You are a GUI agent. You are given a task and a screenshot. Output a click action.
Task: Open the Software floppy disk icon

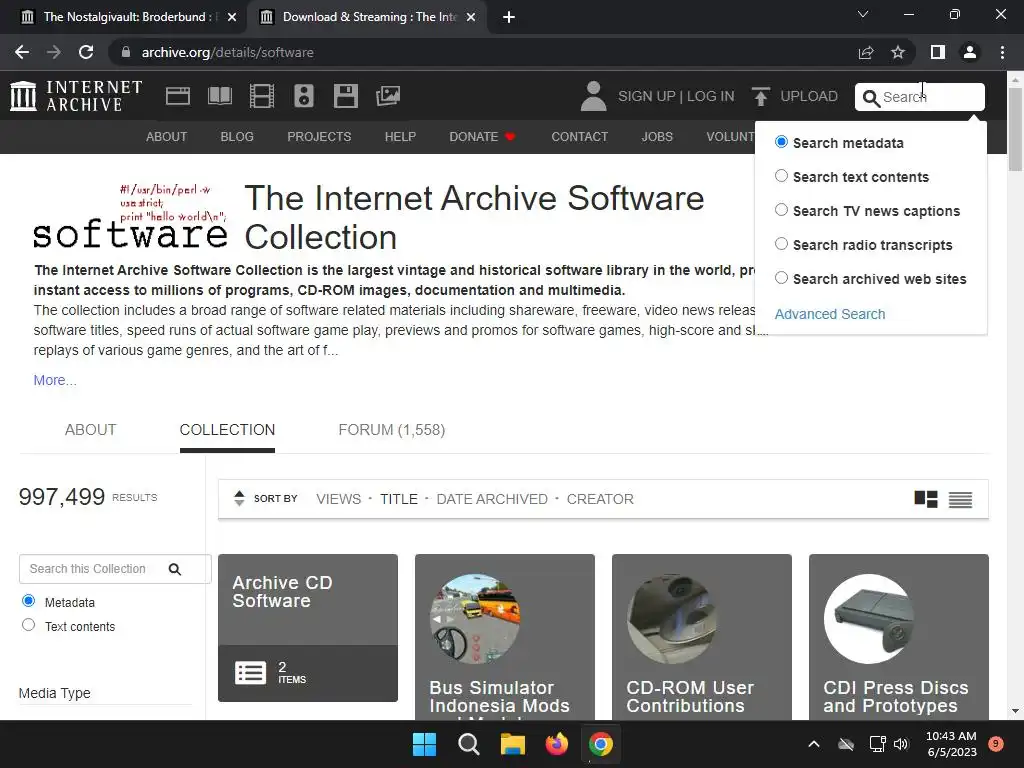click(x=345, y=96)
